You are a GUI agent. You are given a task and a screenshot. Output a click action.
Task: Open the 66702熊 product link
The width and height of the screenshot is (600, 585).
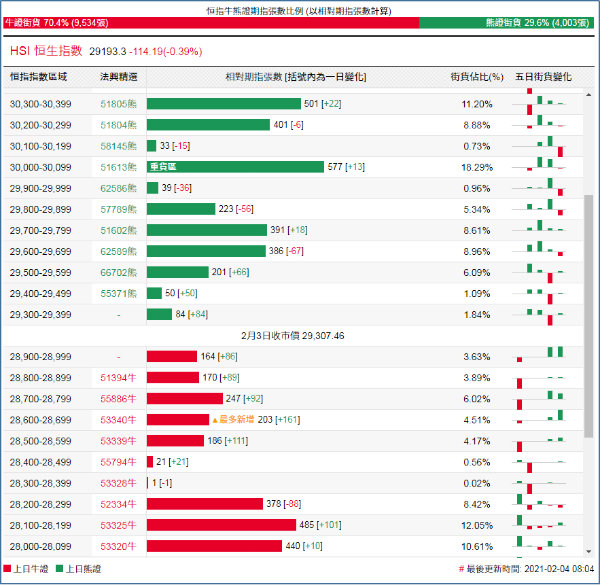pyautogui.click(x=119, y=272)
